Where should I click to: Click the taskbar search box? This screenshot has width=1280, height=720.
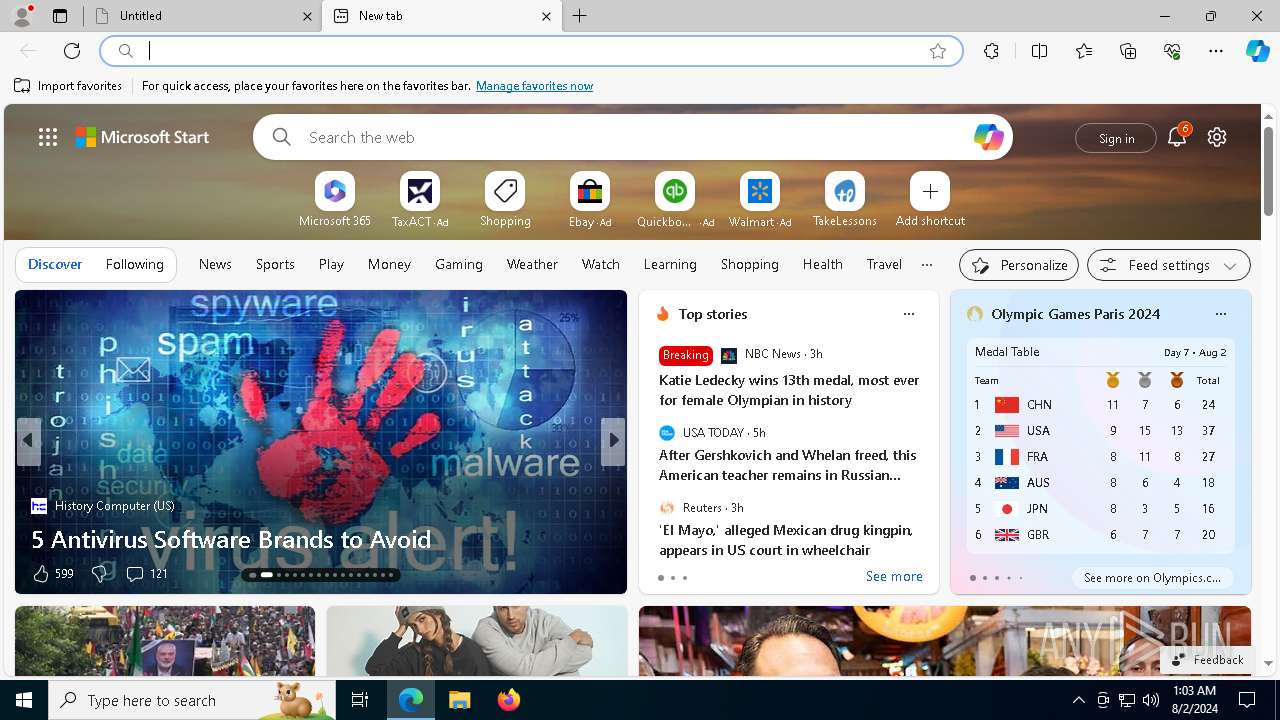click(192, 700)
